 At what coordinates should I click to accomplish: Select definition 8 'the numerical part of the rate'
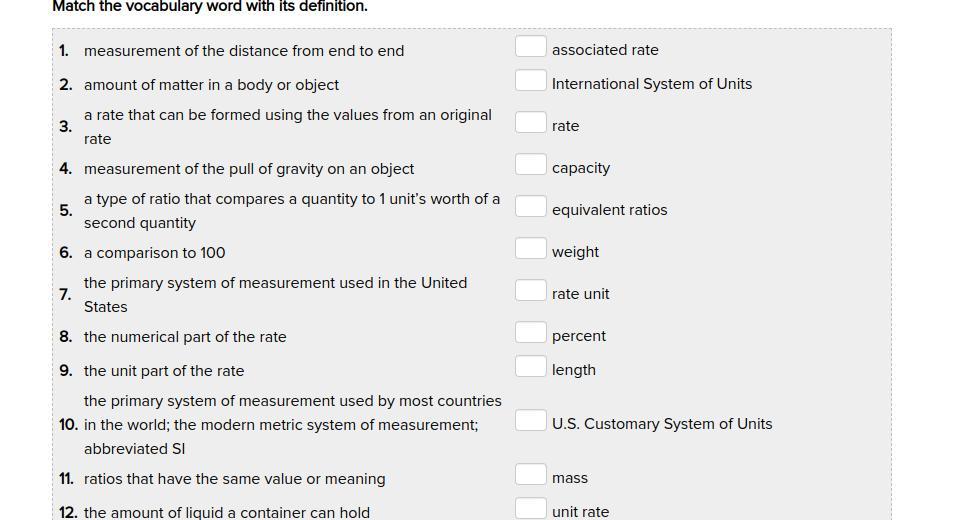coord(185,337)
